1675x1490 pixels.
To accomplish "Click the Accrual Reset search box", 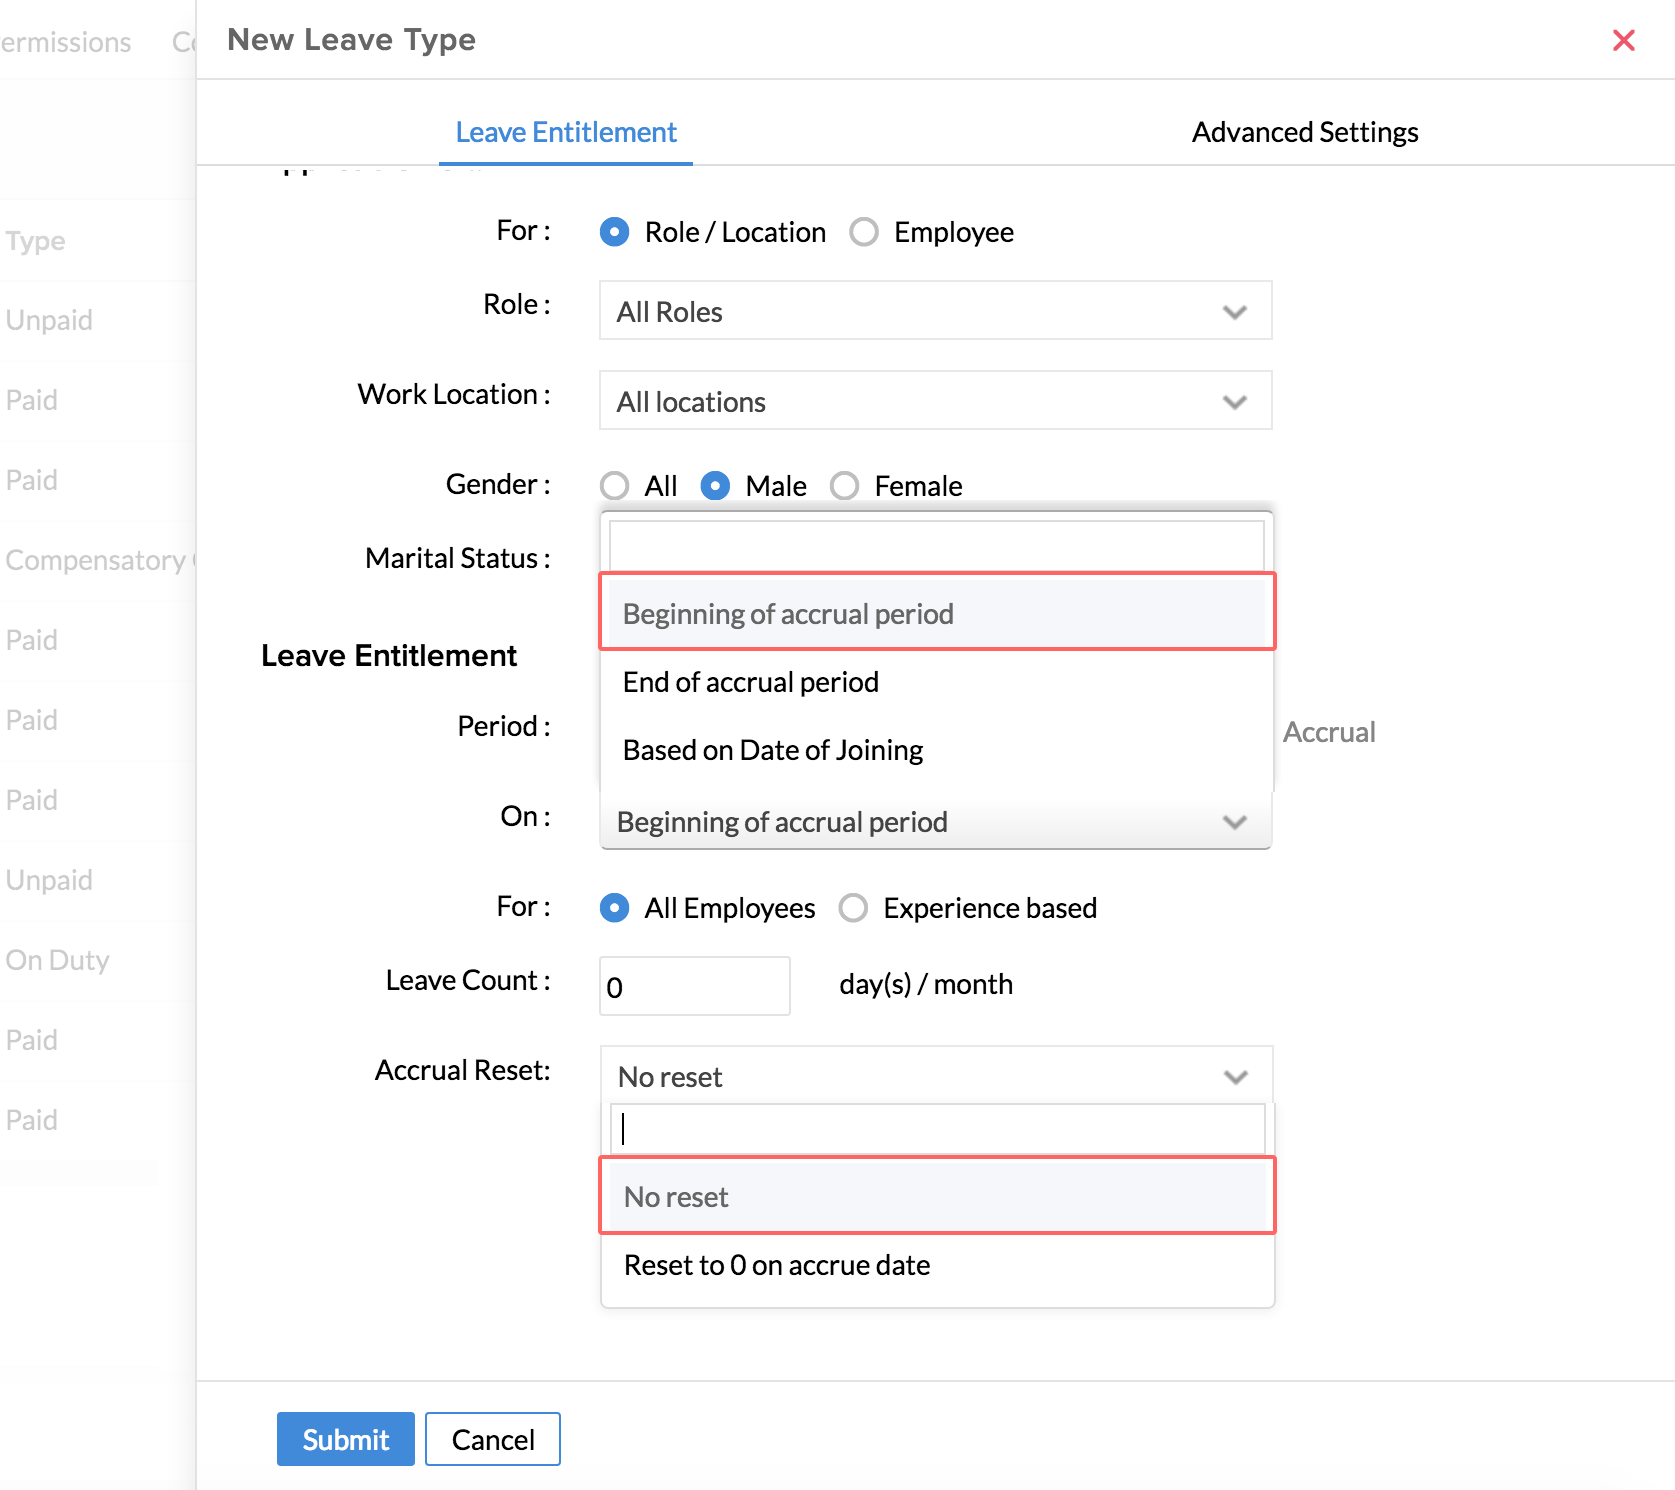I will 936,1129.
